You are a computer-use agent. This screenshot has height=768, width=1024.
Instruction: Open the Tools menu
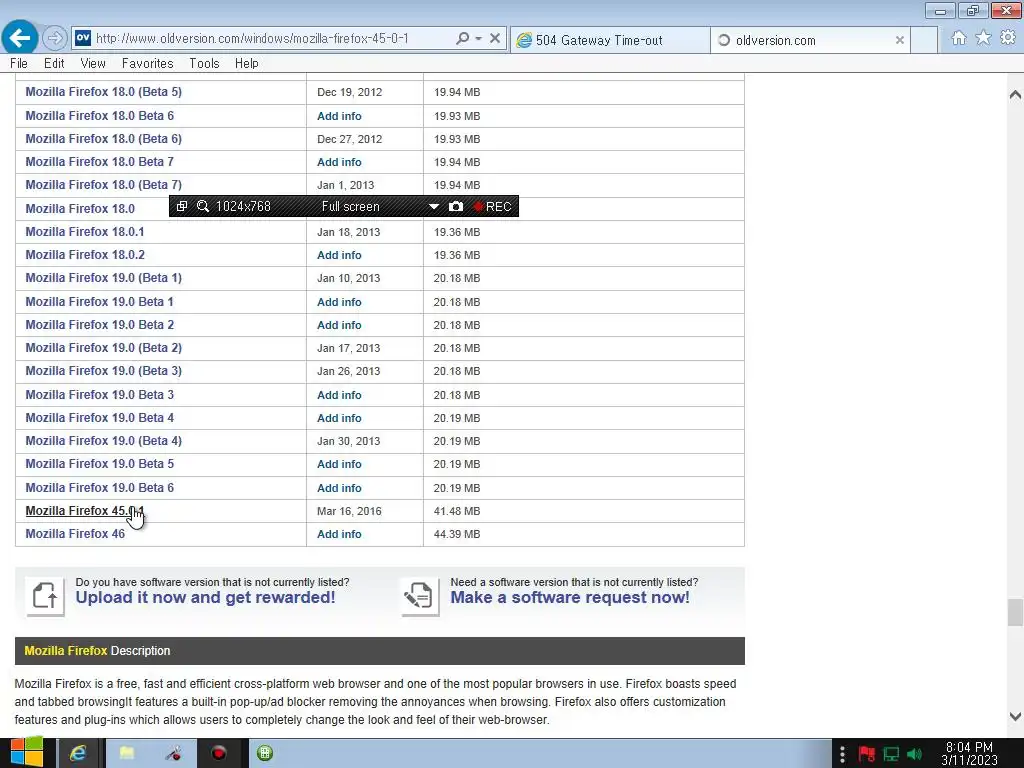coord(204,63)
